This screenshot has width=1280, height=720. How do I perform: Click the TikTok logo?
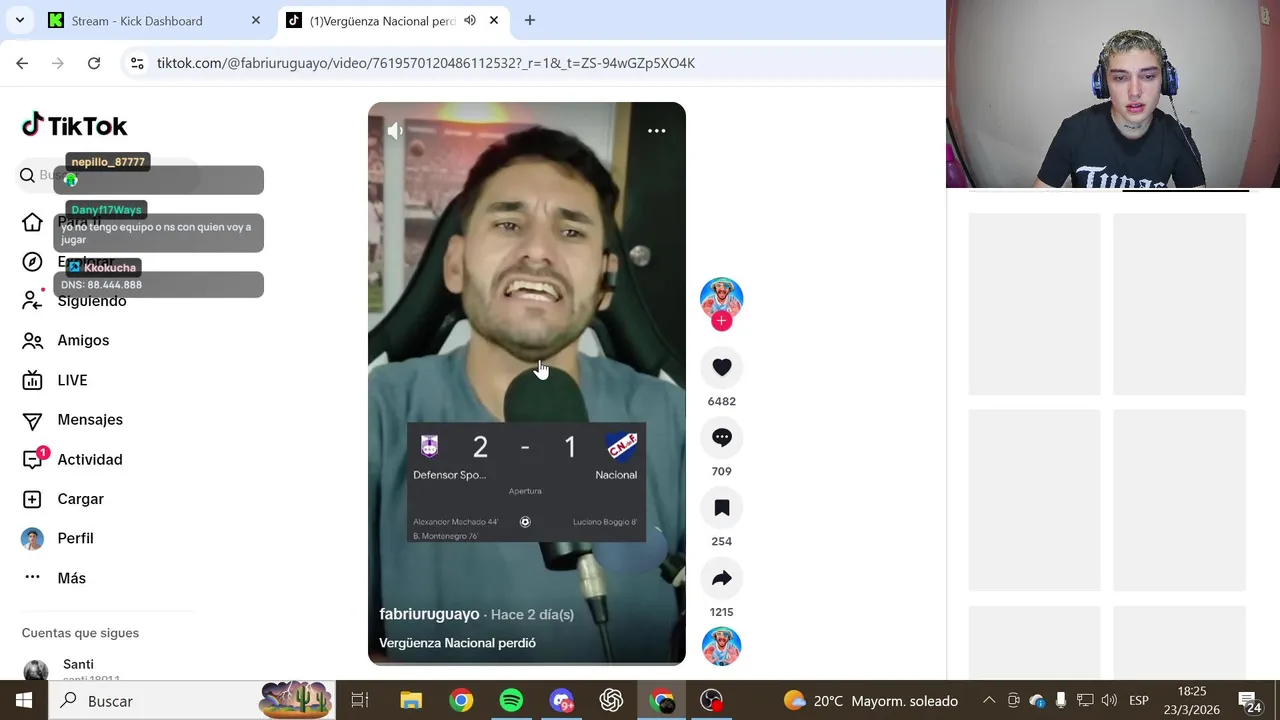click(74, 125)
